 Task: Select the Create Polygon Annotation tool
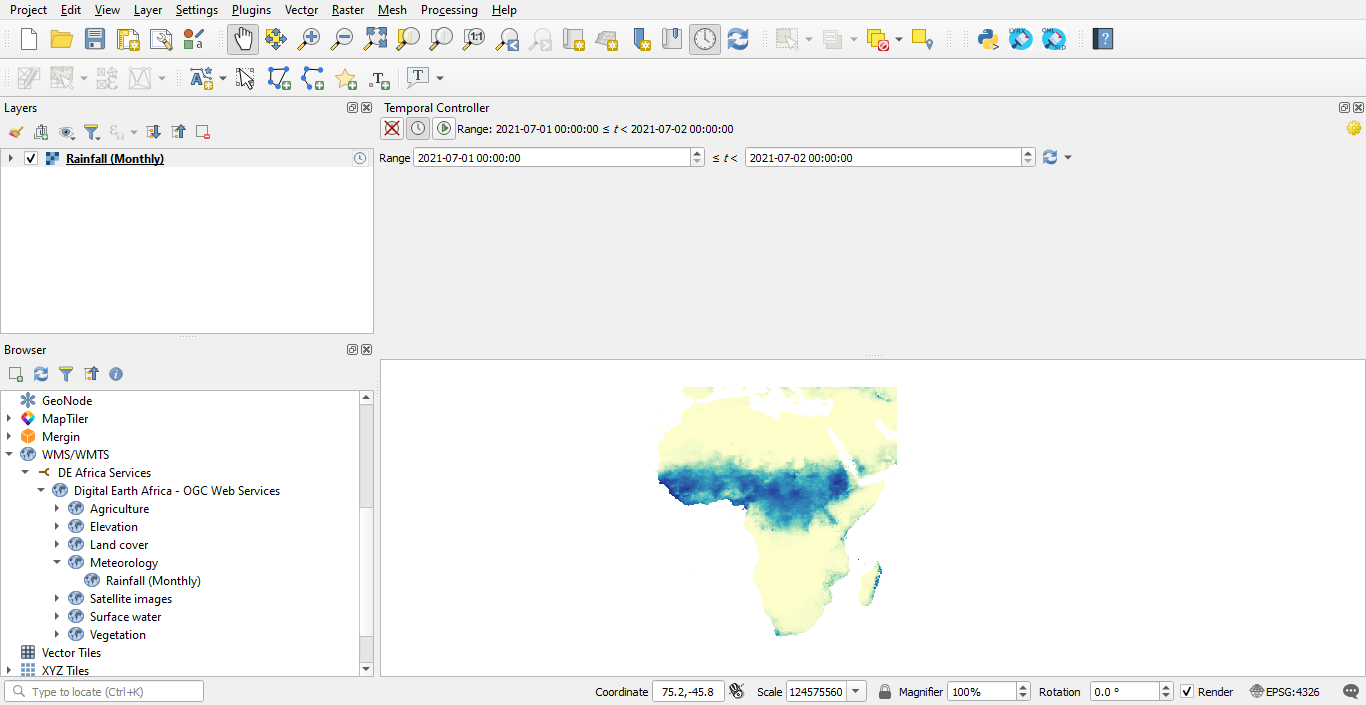pos(279,78)
